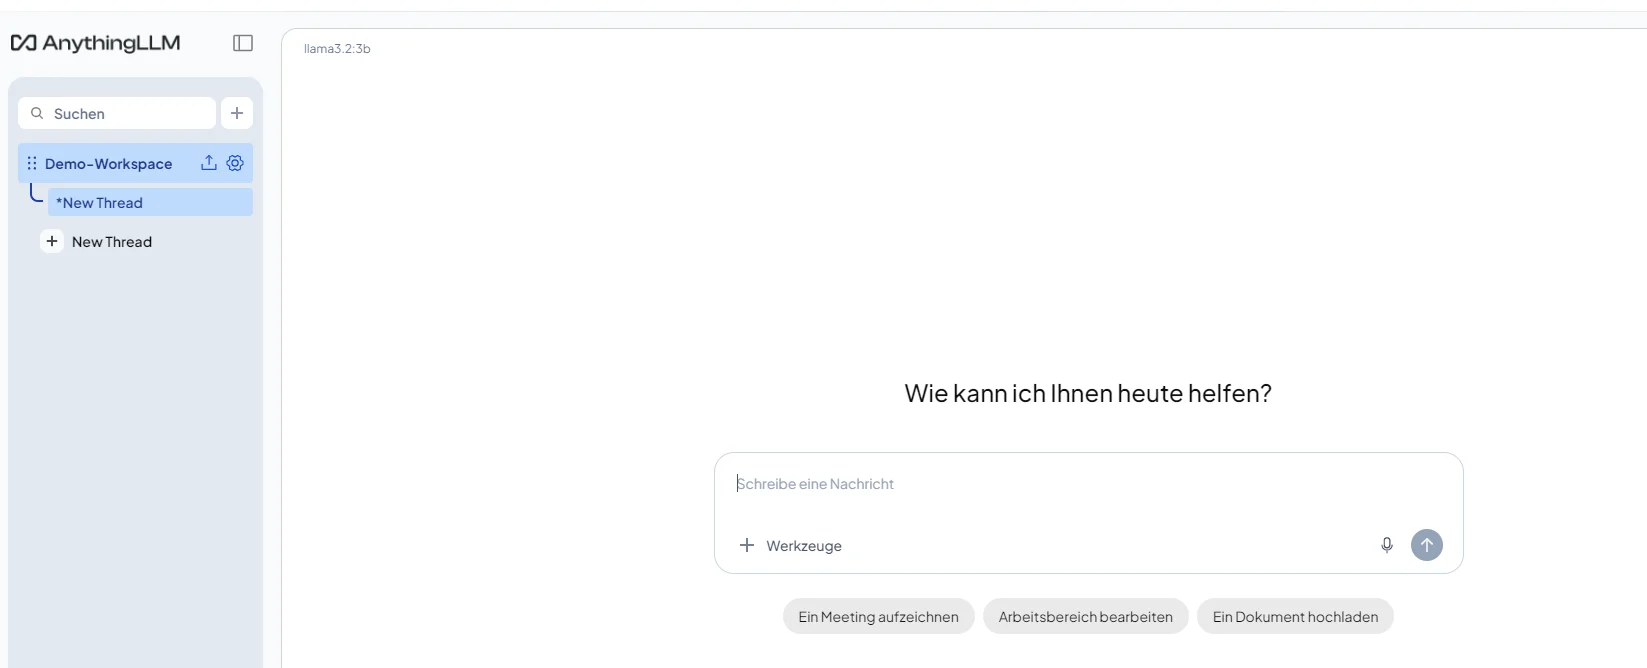The image size is (1647, 668).
Task: Click the AnythingLLM logo
Action: 95,43
